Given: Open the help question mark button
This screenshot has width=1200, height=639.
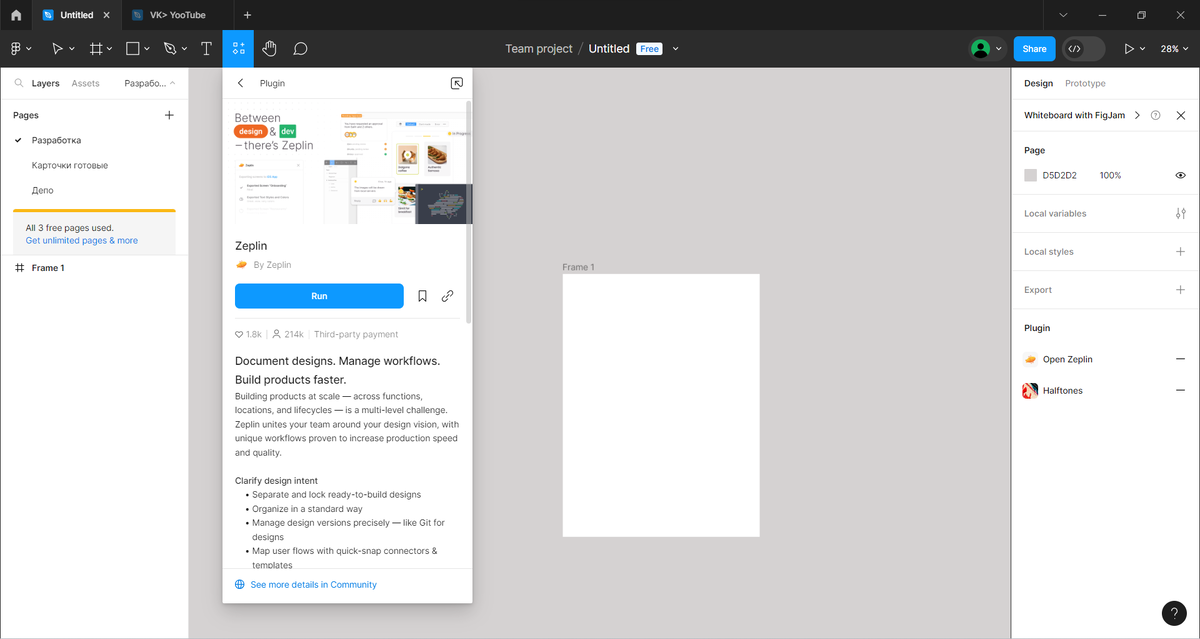Looking at the screenshot, I should 1174,613.
